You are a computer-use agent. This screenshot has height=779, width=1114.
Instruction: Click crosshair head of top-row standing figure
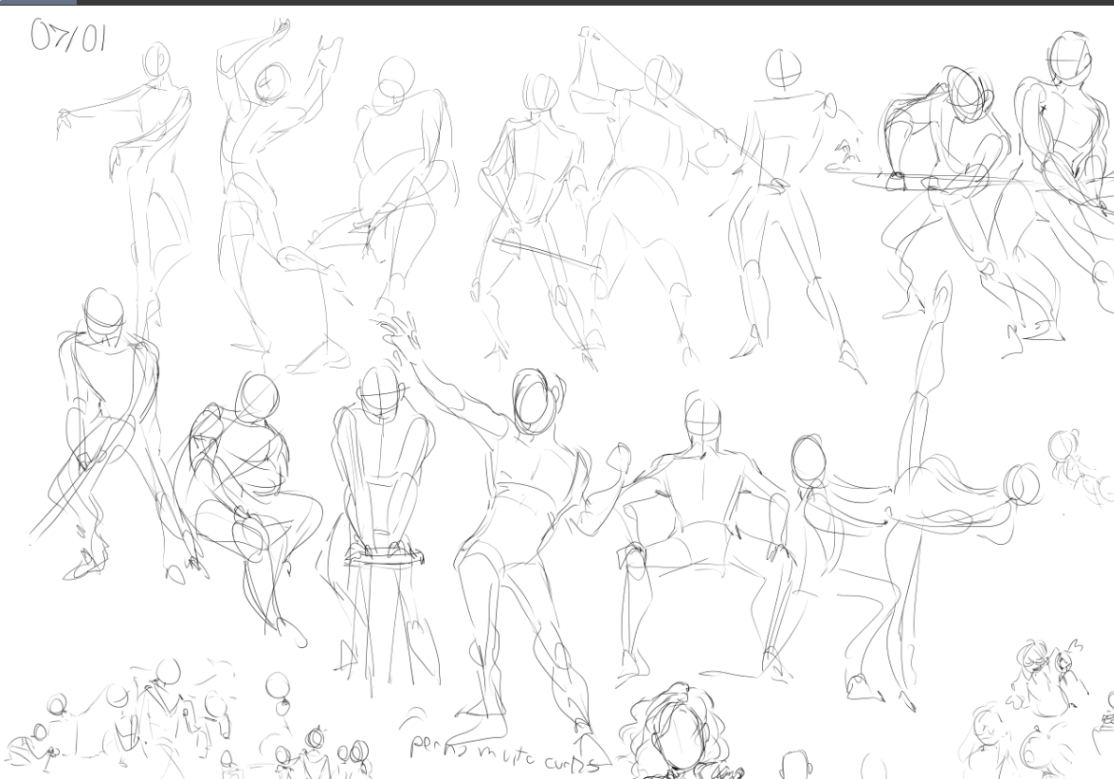tap(782, 69)
